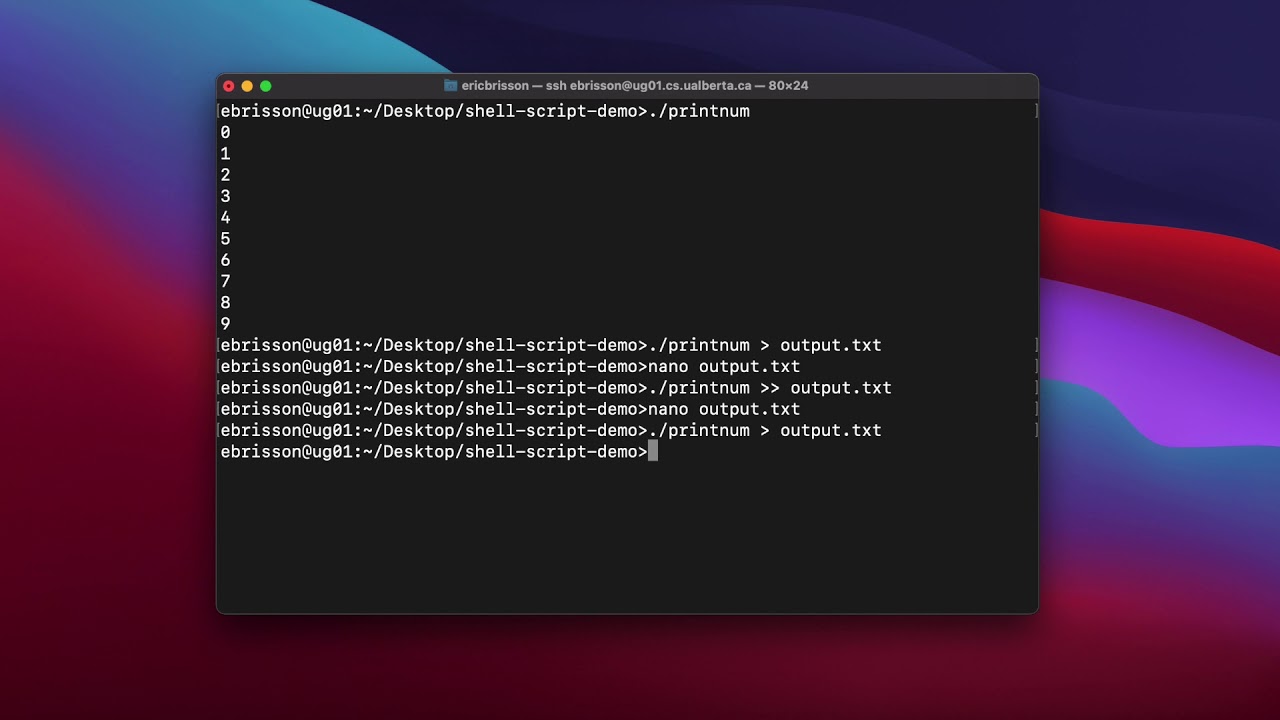Click the green zoom window button
1280x720 pixels.
pyautogui.click(x=265, y=86)
